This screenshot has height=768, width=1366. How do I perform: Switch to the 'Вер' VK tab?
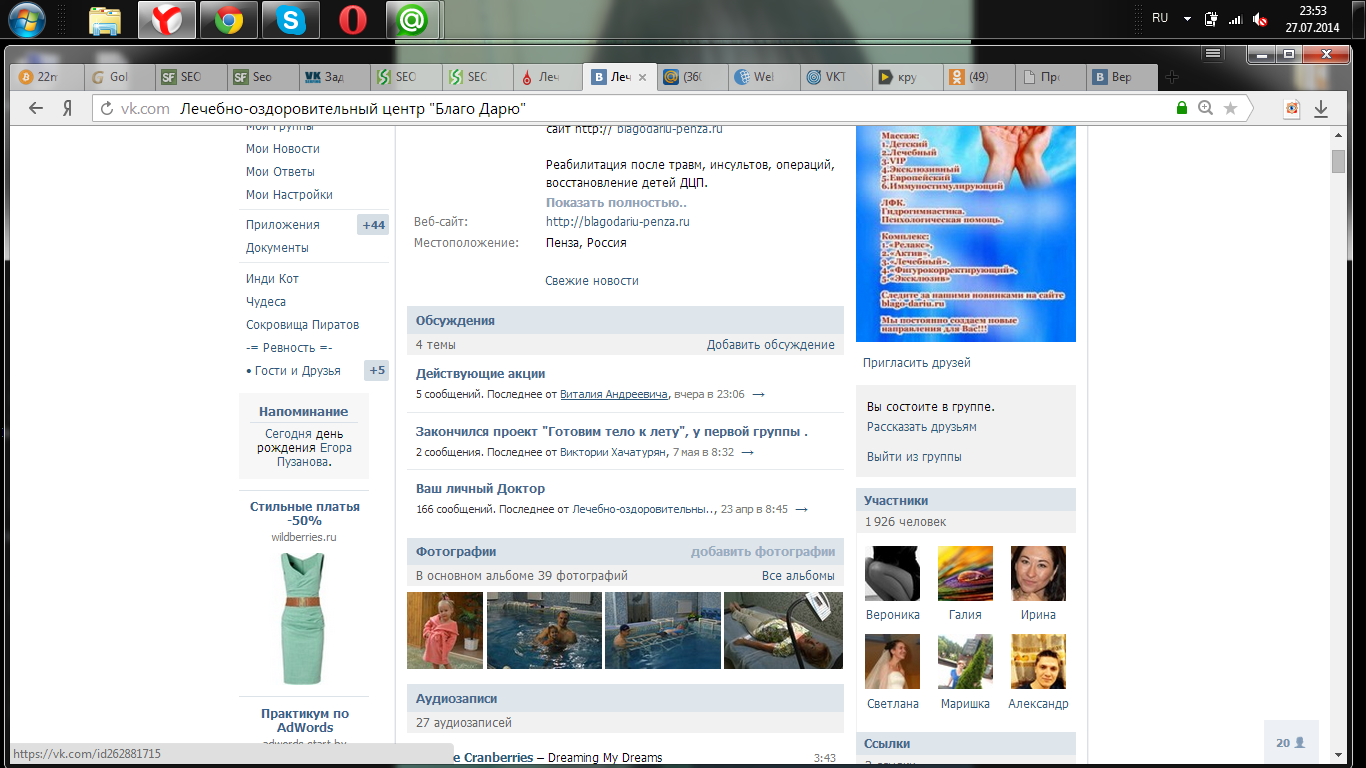(x=1123, y=77)
